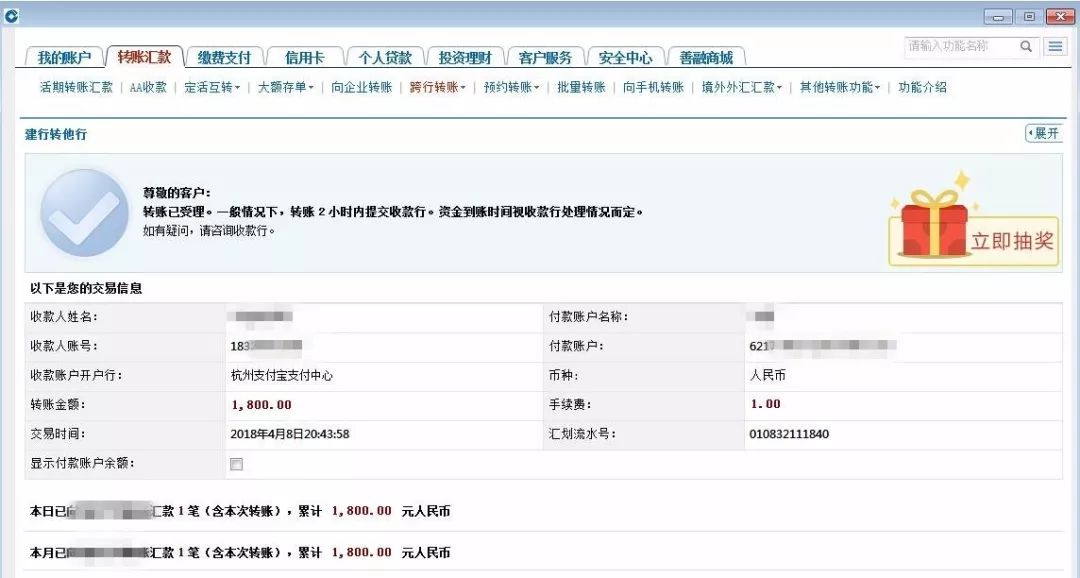This screenshot has height=578, width=1080.
Task: Click the serial number 010832111840
Action: pyautogui.click(x=789, y=434)
